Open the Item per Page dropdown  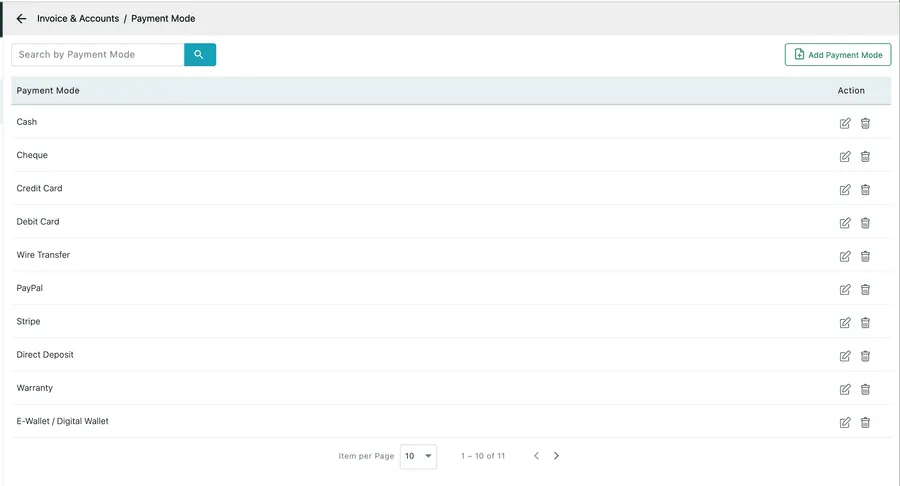[x=418, y=456]
